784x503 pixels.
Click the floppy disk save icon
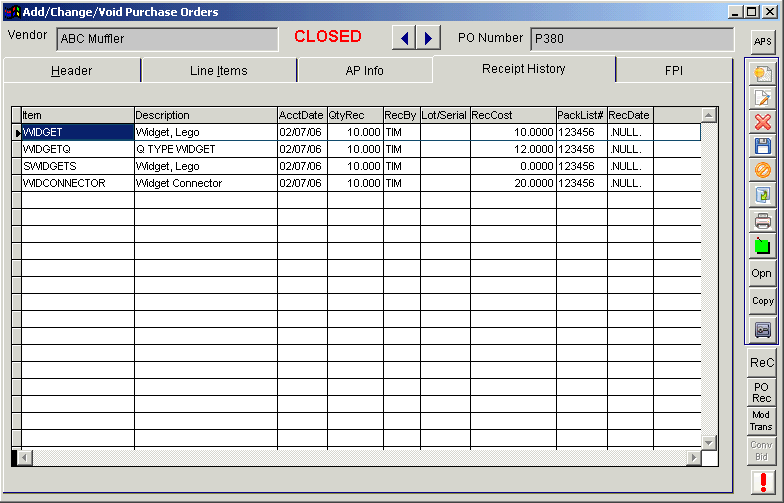(762, 146)
